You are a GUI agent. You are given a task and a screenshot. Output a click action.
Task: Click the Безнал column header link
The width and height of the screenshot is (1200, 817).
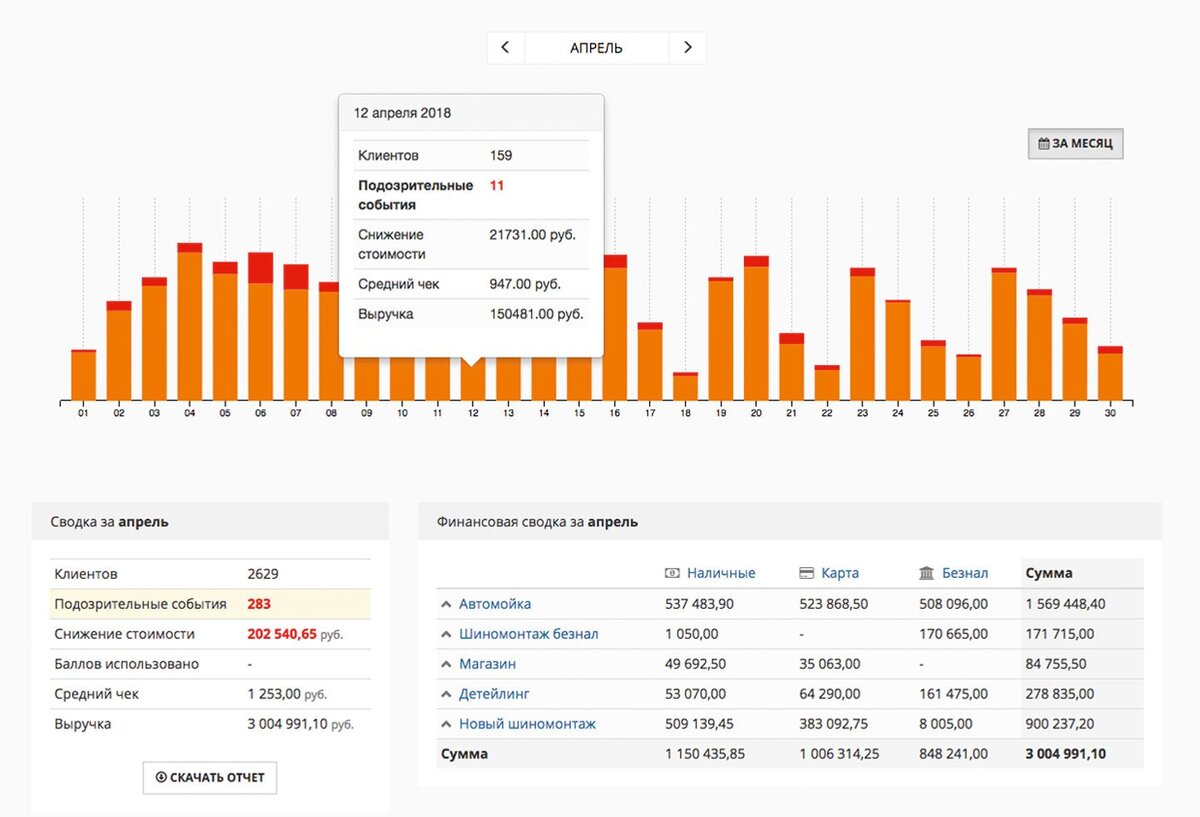965,573
